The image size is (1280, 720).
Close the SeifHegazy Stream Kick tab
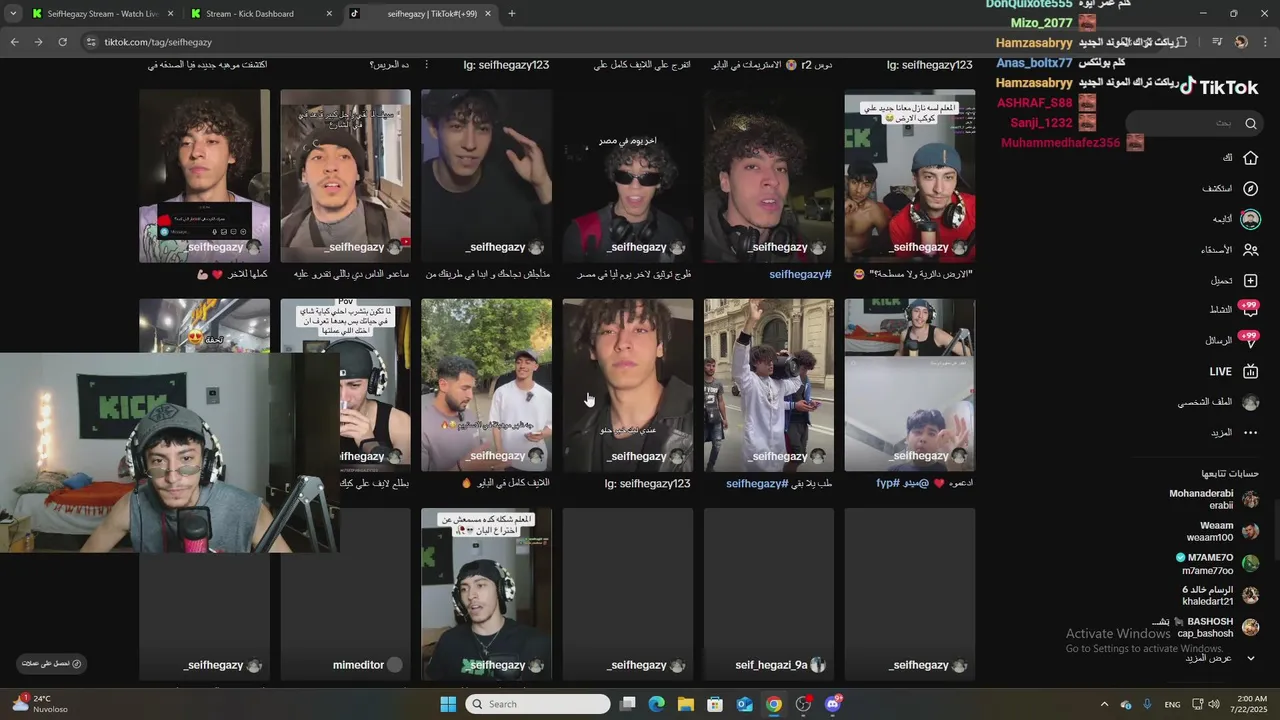(170, 14)
